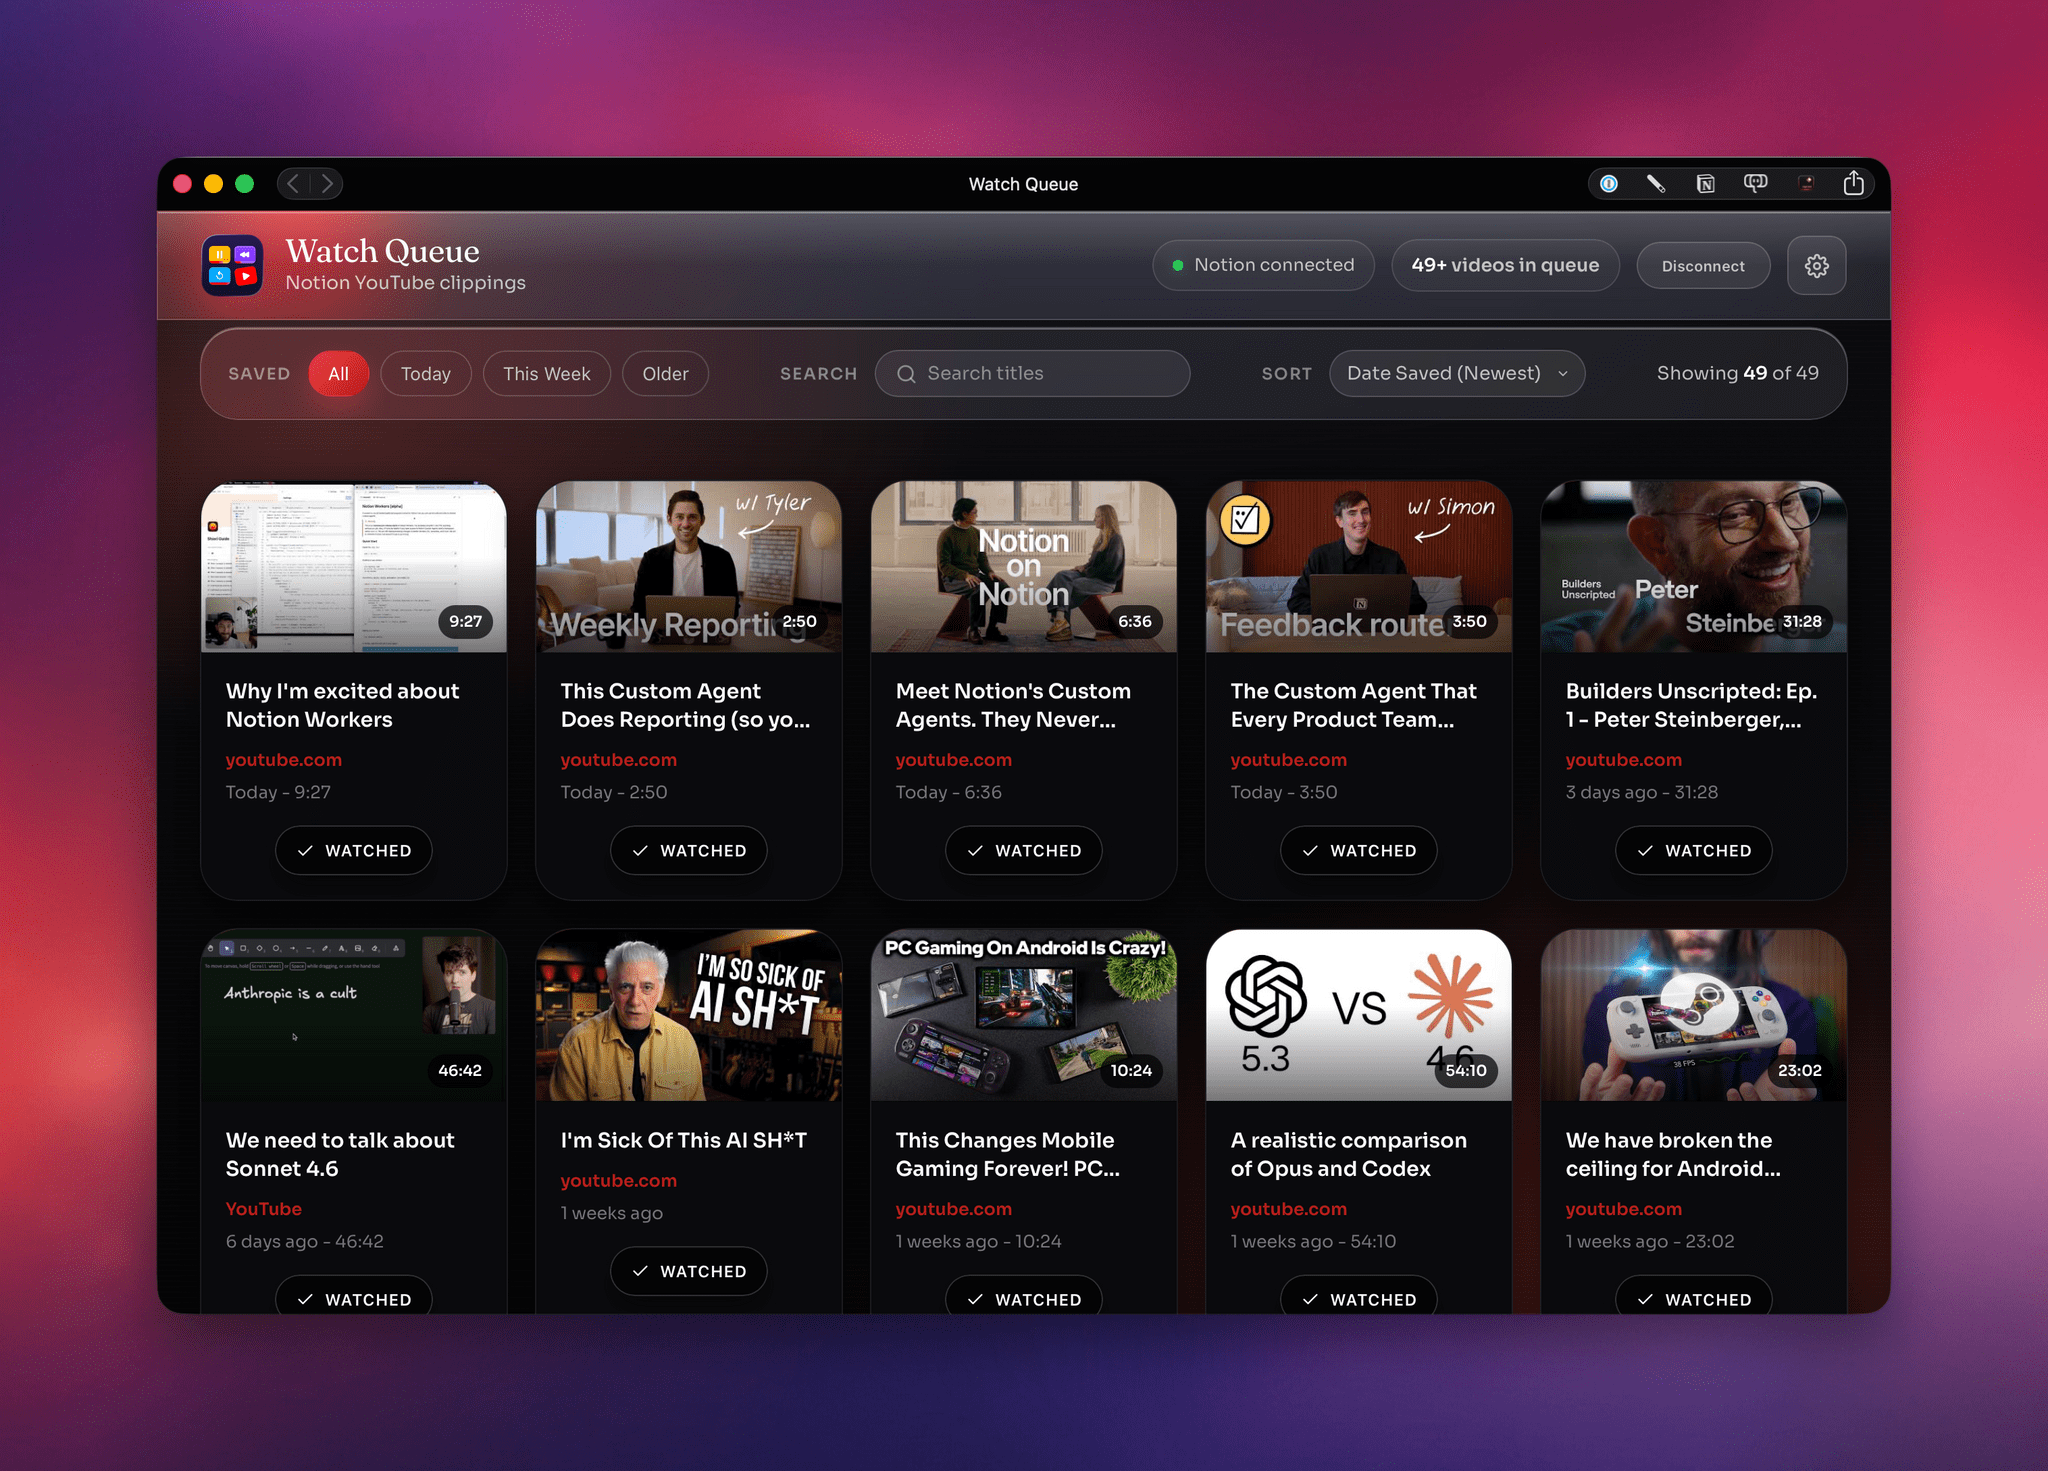2048x1471 pixels.
Task: Open the 1Password extension icon
Action: coord(1609,184)
